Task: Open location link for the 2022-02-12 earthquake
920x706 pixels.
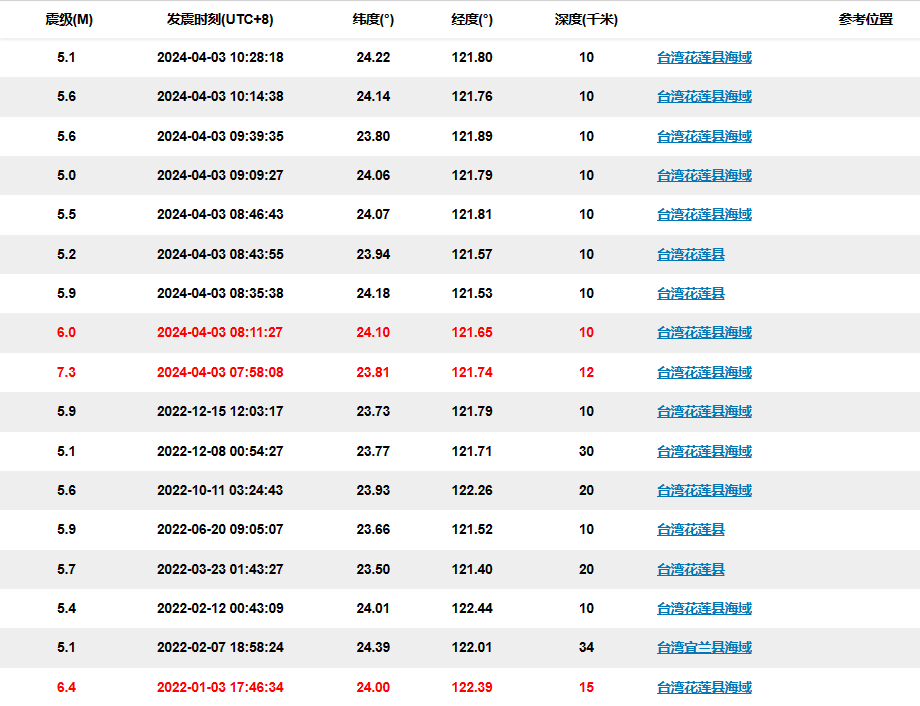Action: point(704,608)
